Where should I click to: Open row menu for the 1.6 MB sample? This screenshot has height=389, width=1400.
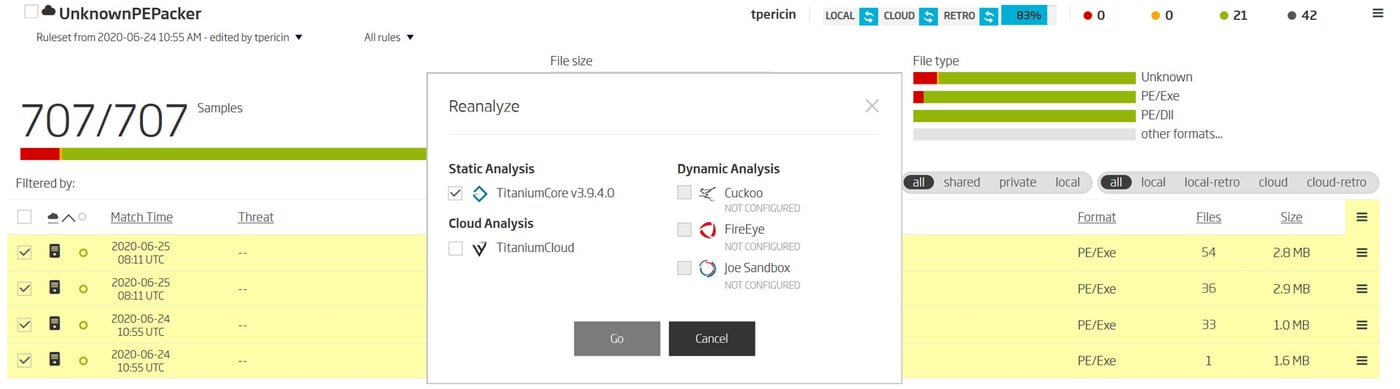tap(1361, 361)
